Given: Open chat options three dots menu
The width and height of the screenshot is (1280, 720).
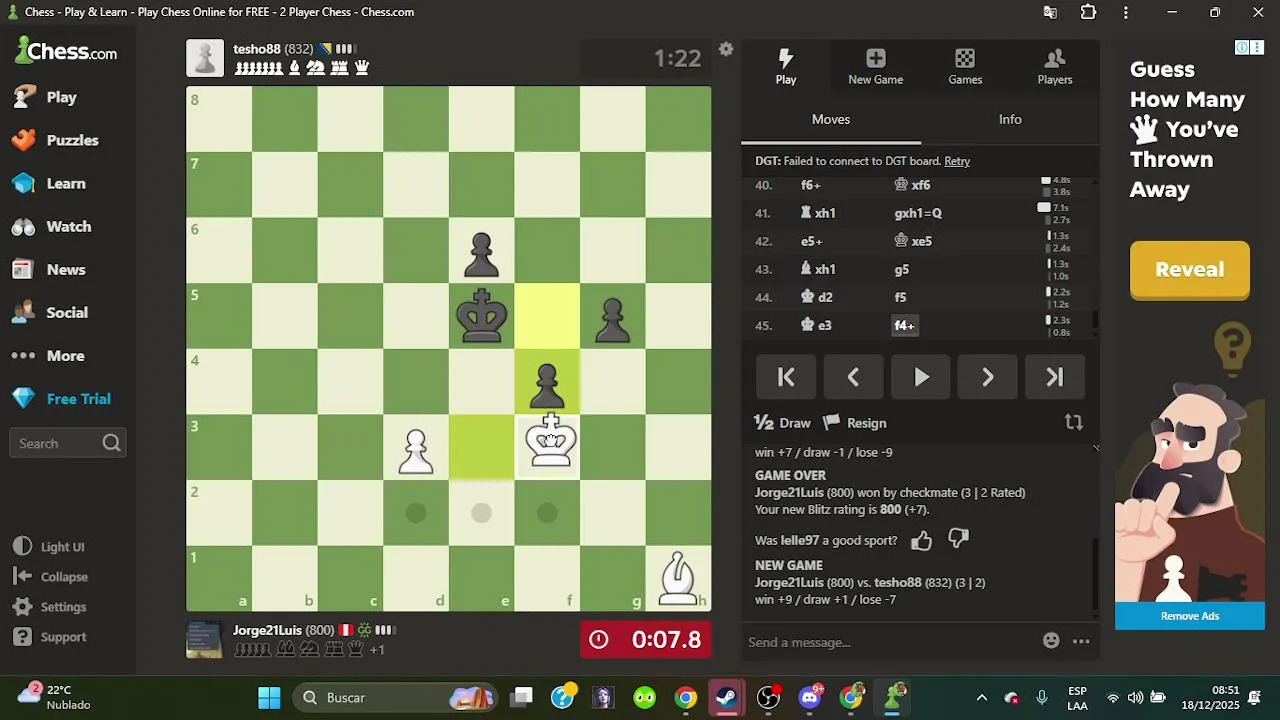Looking at the screenshot, I should 1081,641.
